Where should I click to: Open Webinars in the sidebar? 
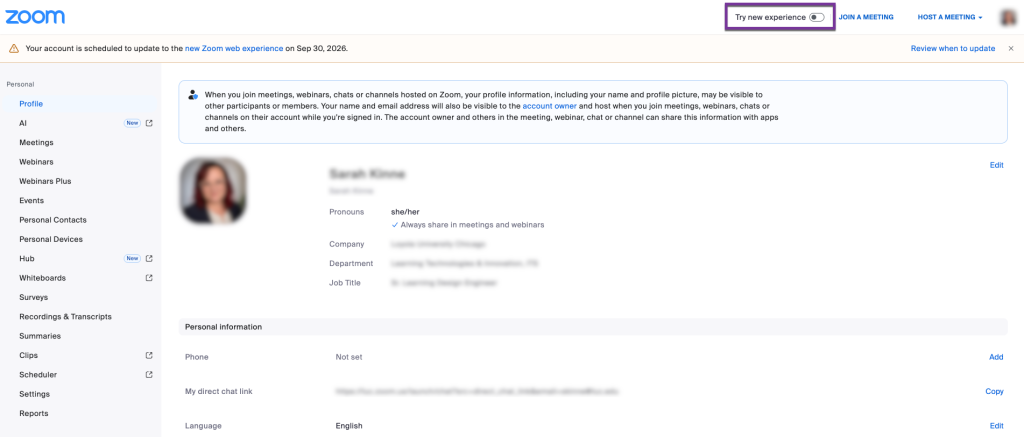click(37, 162)
